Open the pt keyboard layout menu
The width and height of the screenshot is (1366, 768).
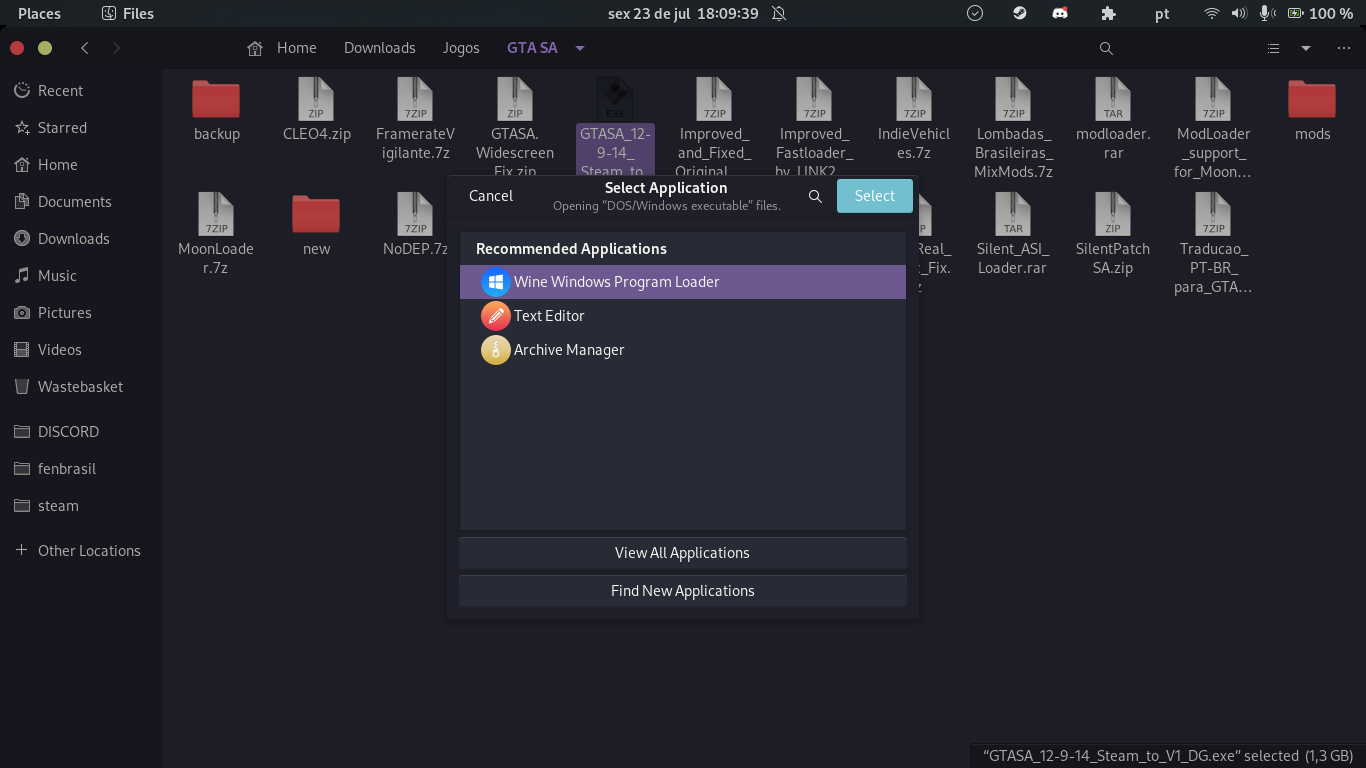click(x=1162, y=13)
